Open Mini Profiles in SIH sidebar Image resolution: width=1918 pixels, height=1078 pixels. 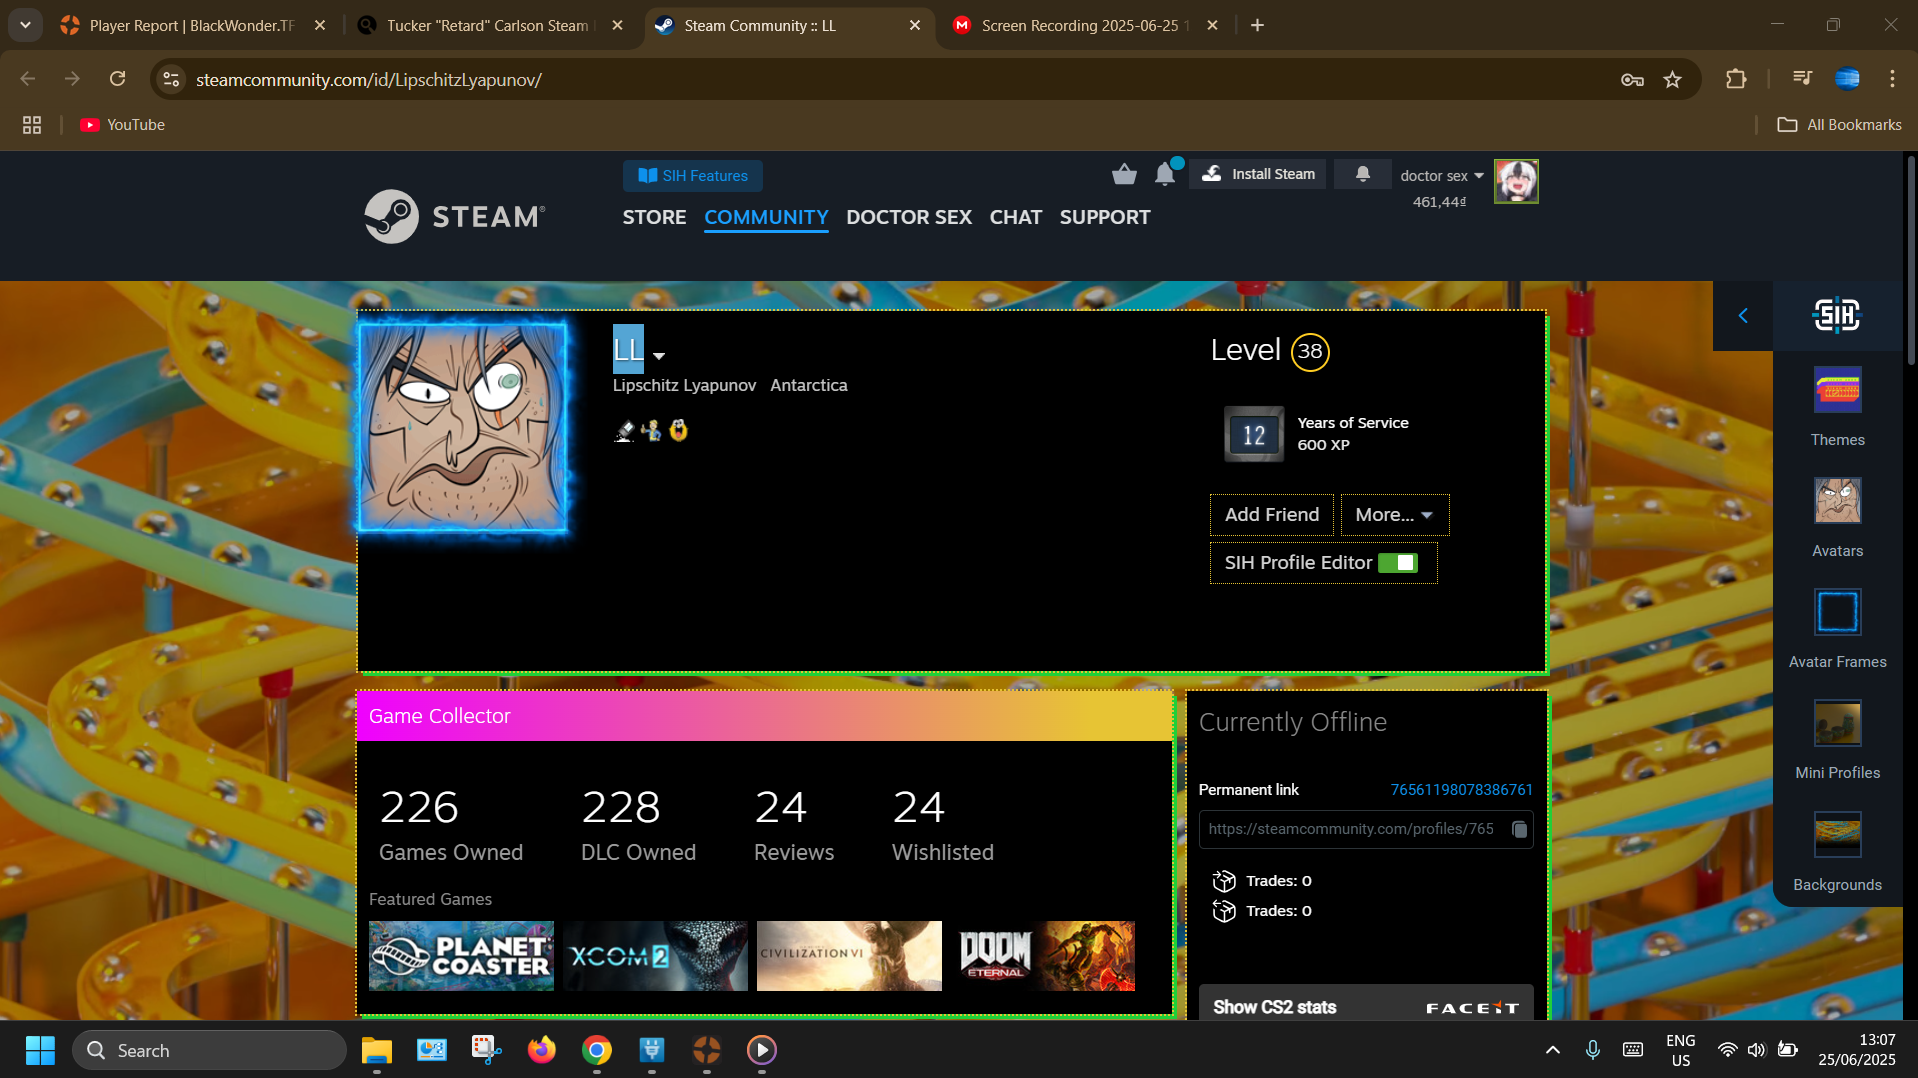tap(1837, 723)
